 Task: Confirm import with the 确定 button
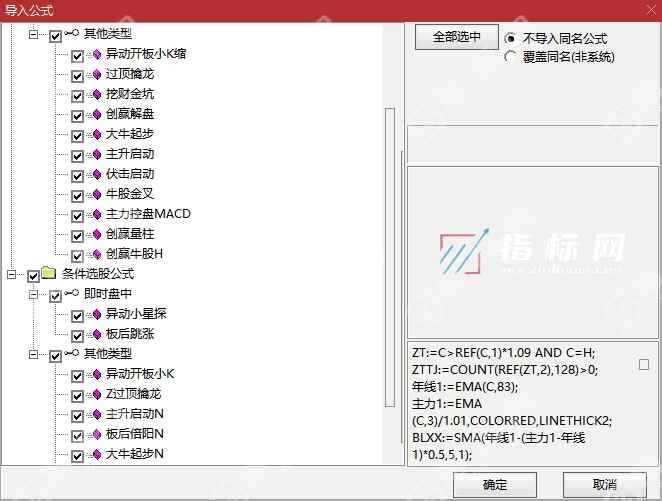click(494, 484)
